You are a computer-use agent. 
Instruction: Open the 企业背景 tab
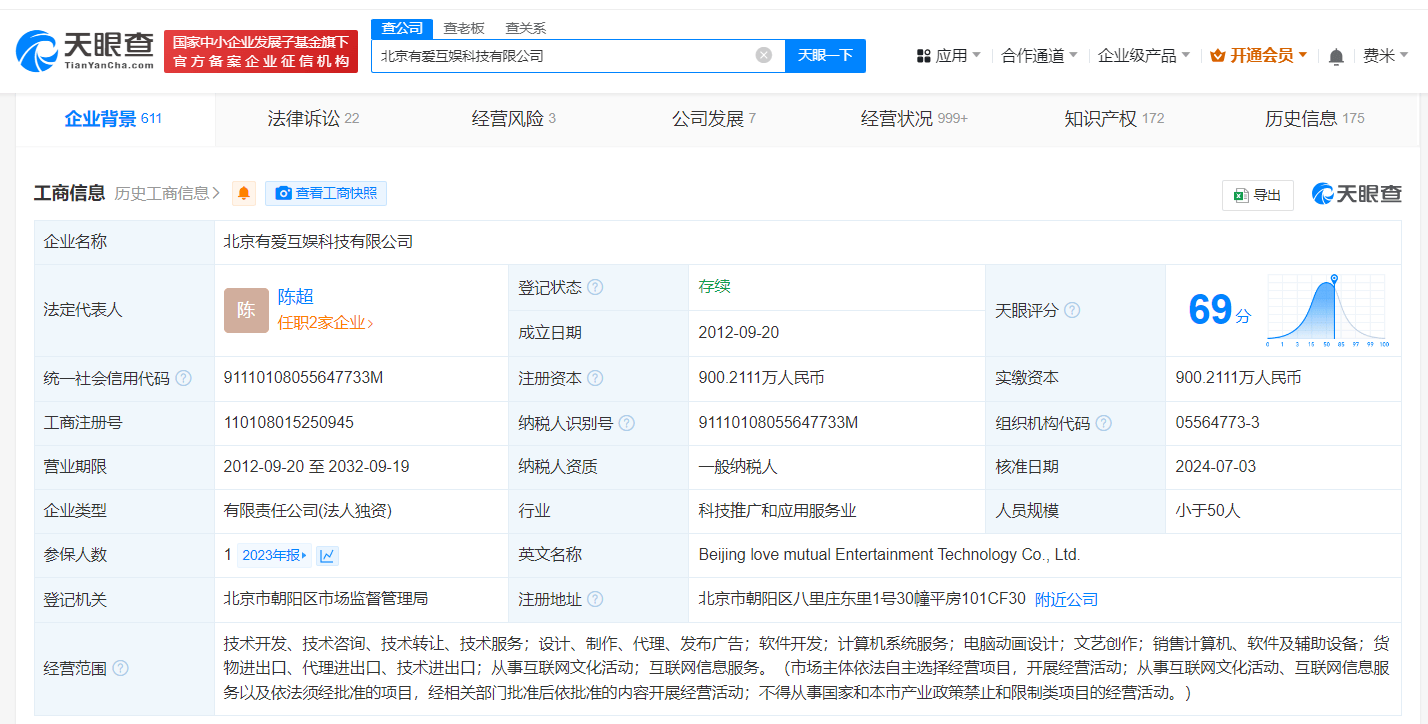(113, 119)
